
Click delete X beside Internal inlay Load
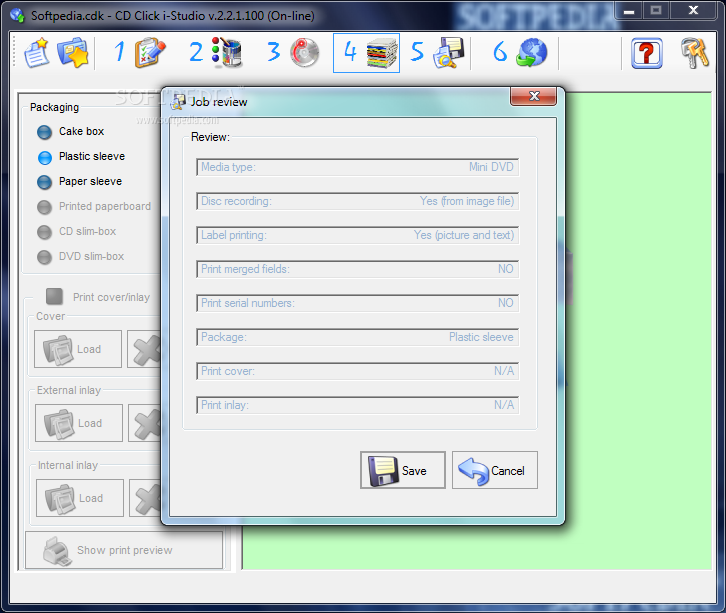click(146, 498)
